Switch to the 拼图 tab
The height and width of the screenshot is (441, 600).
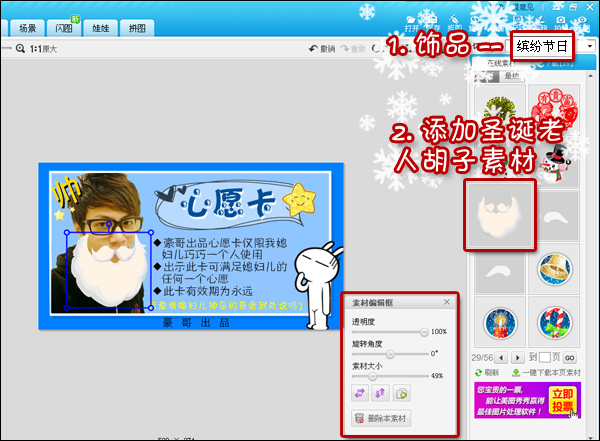[x=139, y=28]
